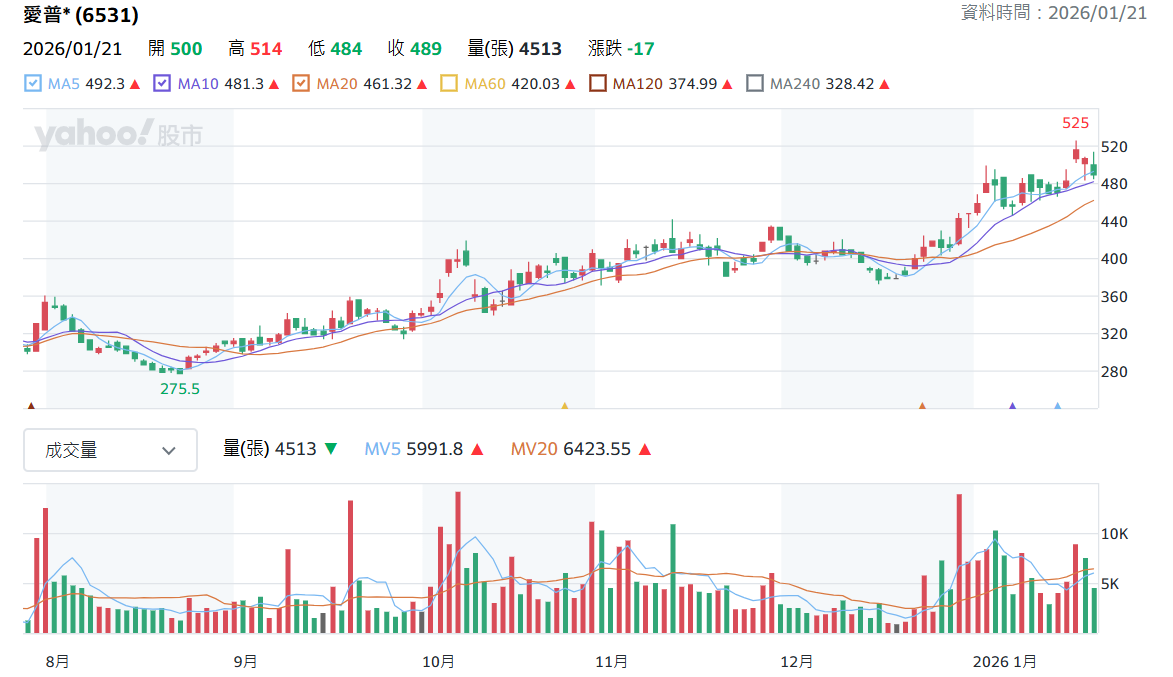Uncheck the MA5 moving average checkbox
The width and height of the screenshot is (1173, 677).
[33, 84]
